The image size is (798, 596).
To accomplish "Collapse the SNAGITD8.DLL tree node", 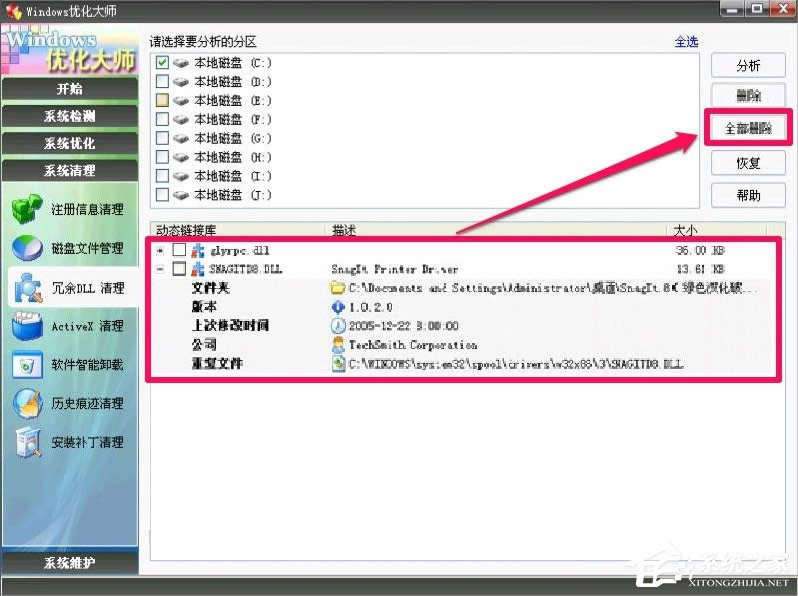I will click(x=160, y=269).
